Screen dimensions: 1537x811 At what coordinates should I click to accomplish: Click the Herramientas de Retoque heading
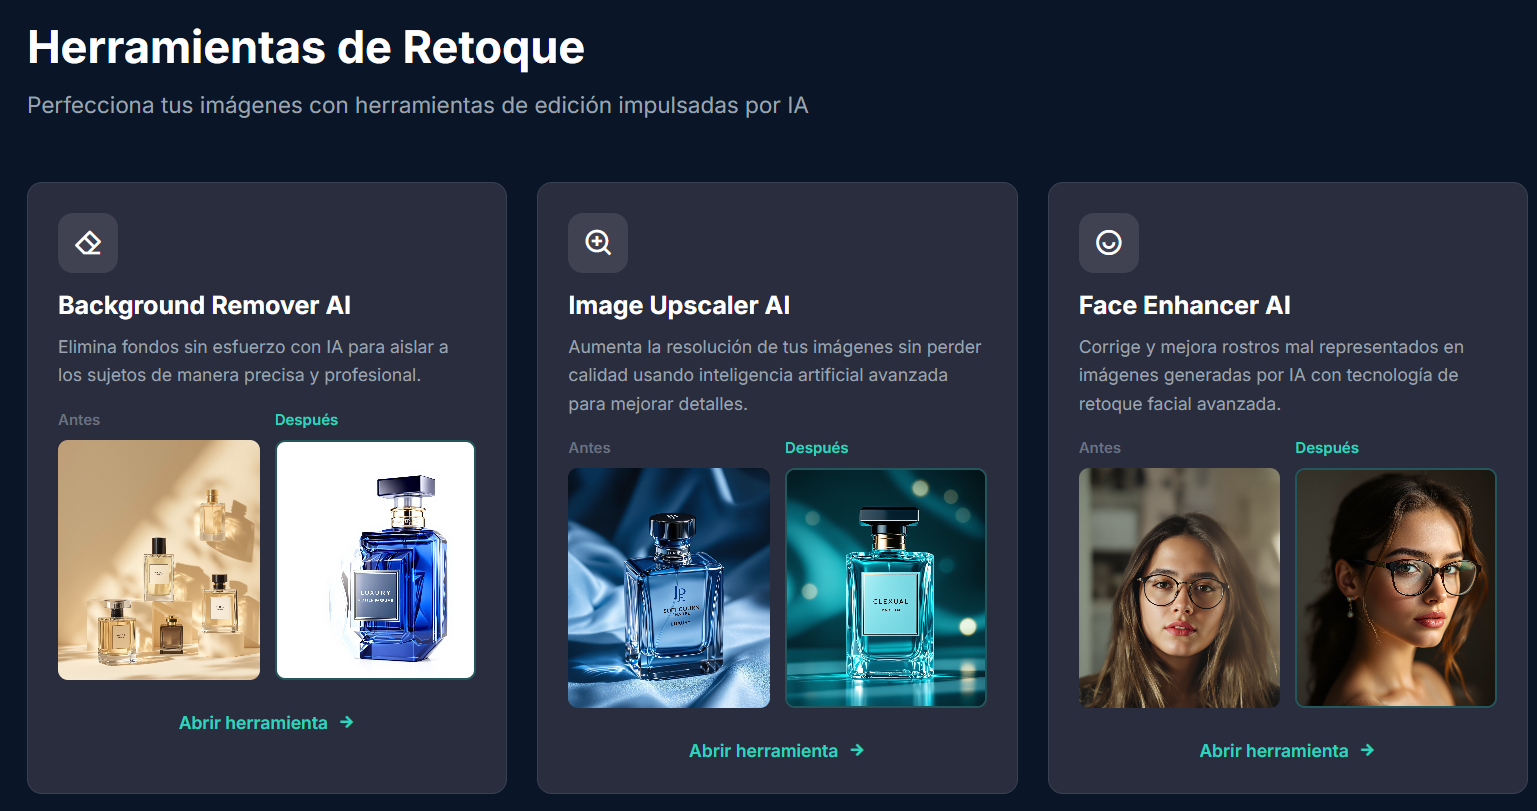click(x=306, y=47)
